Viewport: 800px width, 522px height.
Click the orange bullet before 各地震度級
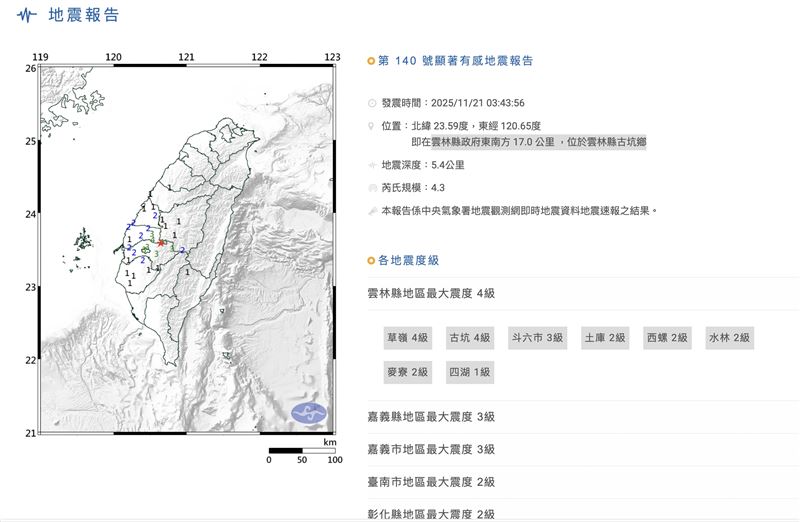pyautogui.click(x=371, y=261)
